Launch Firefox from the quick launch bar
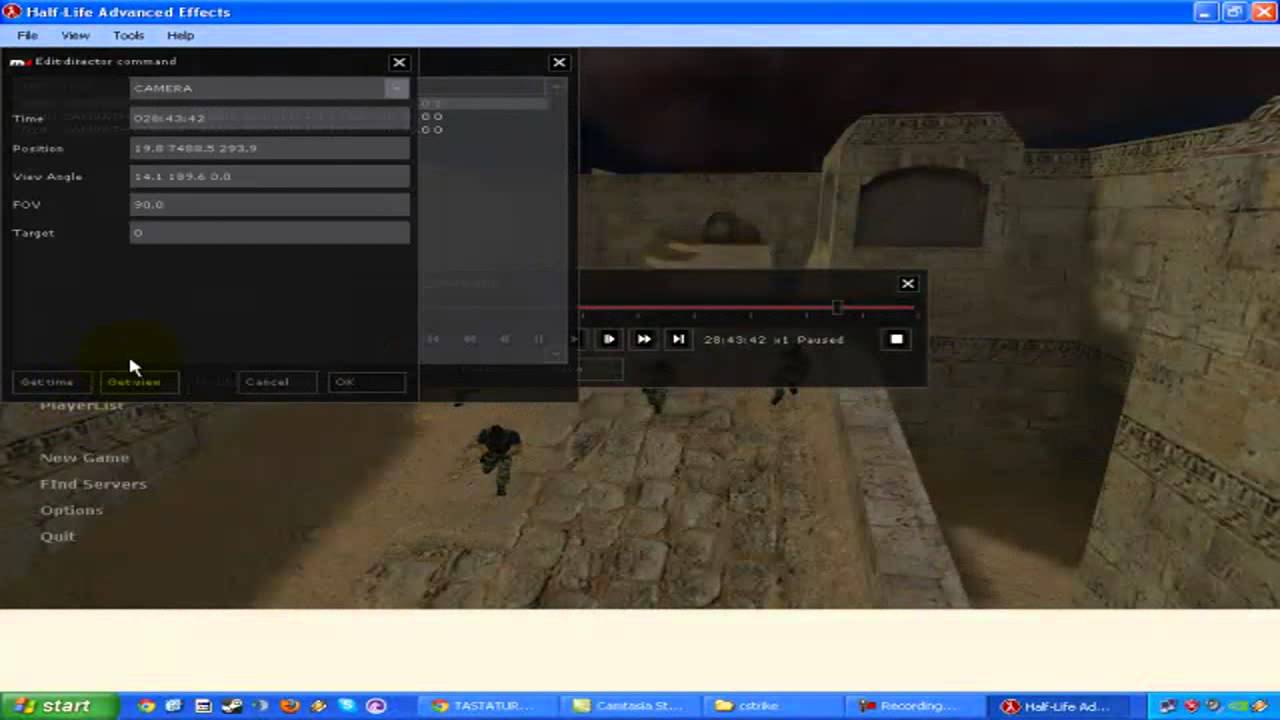 click(289, 706)
